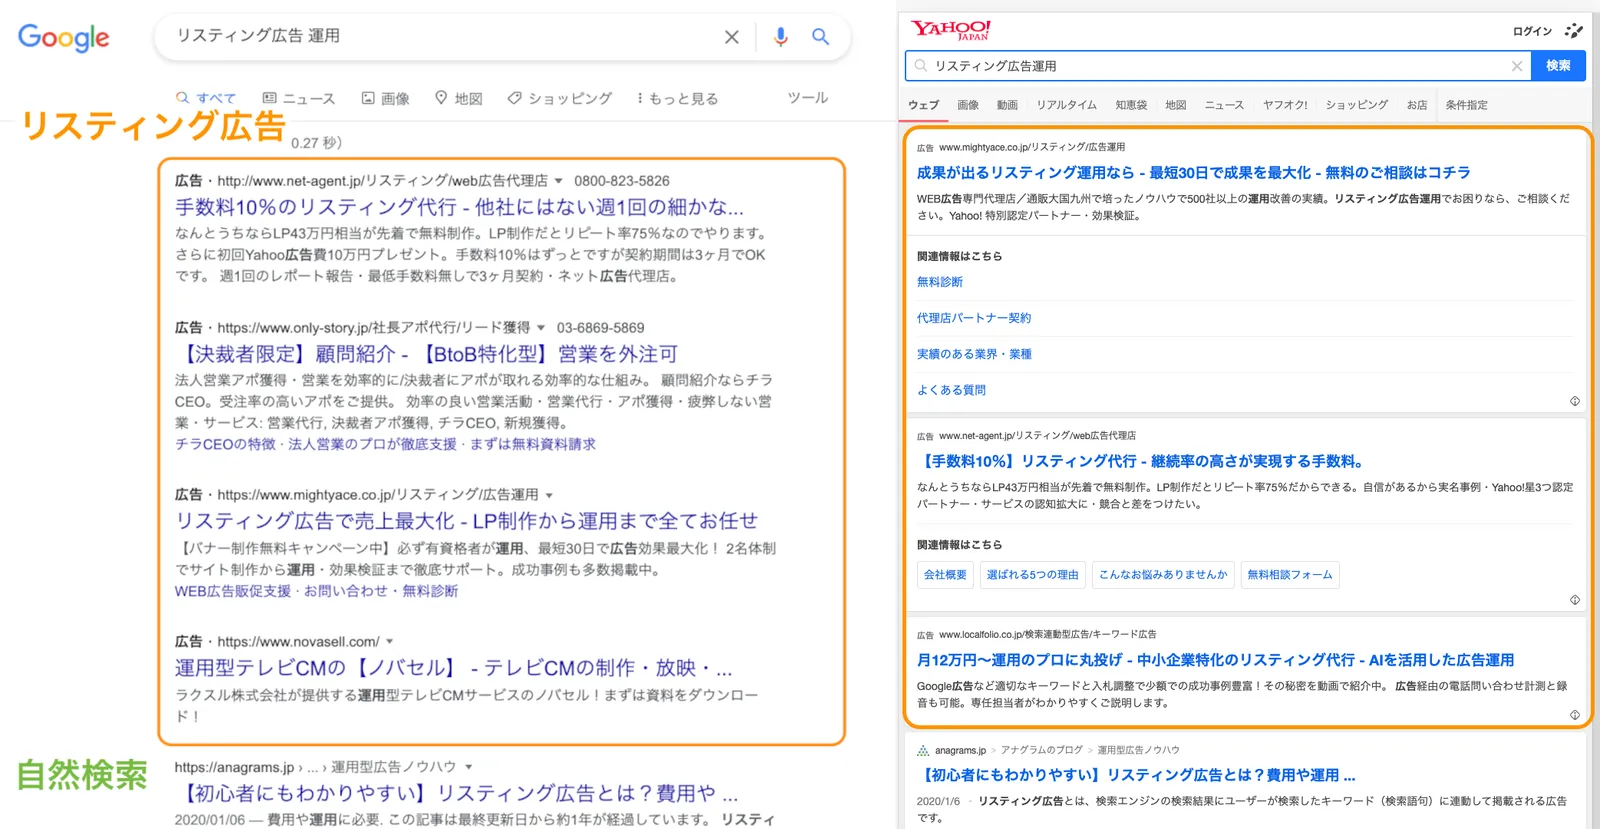Screen dimensions: 1600x829
Task: Open Google ツール options
Action: [807, 97]
